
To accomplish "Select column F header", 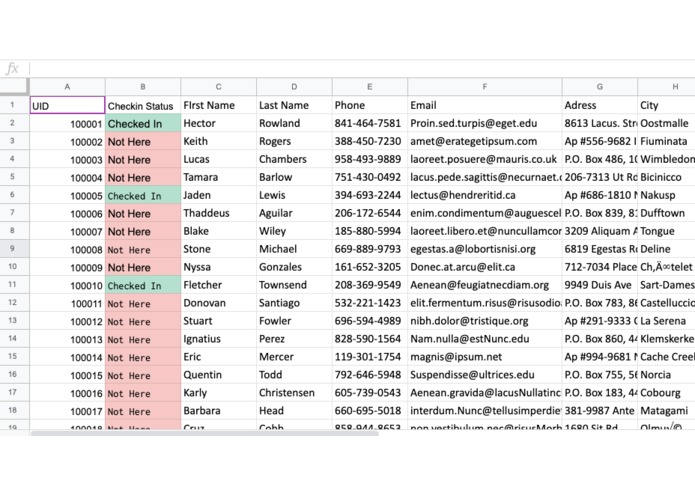I will (485, 87).
